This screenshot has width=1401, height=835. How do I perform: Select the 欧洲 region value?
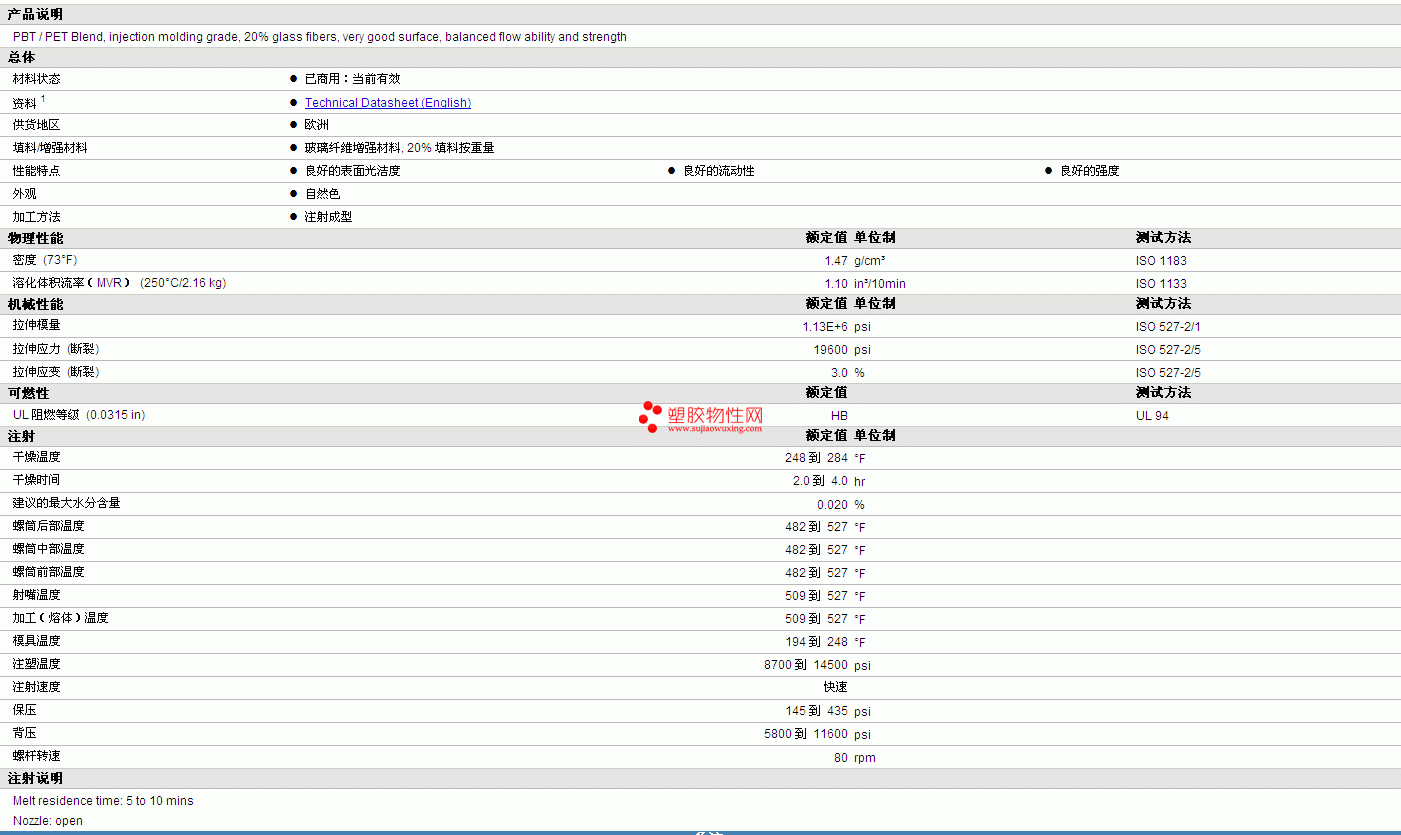coord(317,125)
